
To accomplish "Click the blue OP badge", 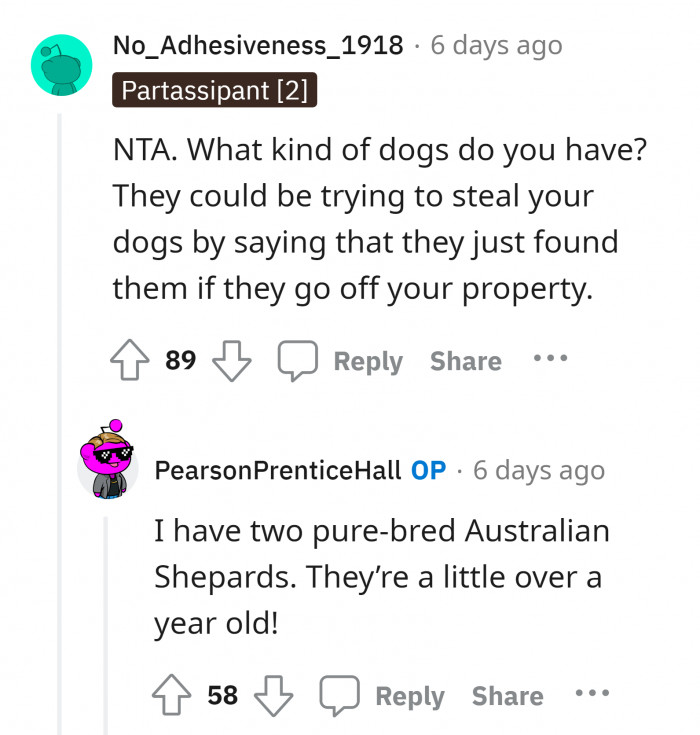I will (428, 470).
